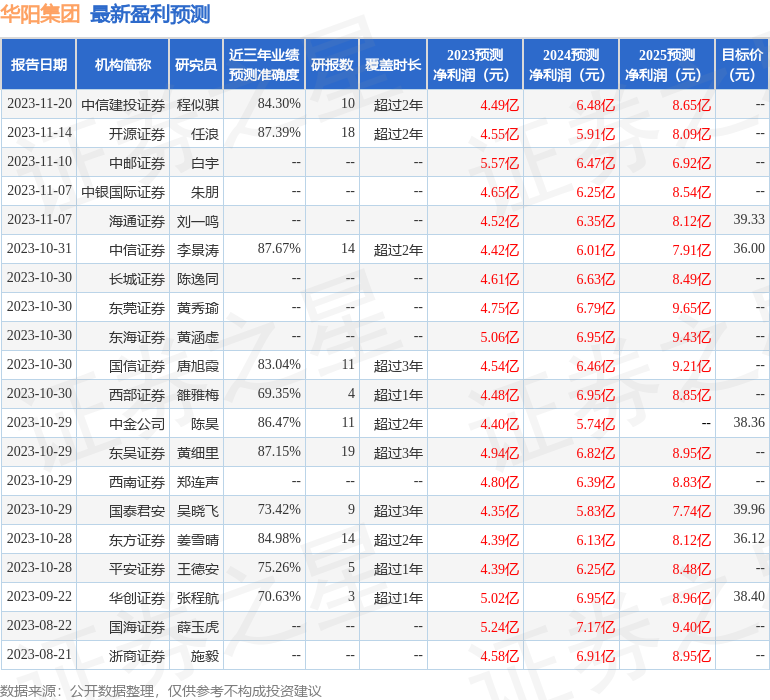Select the 2023-09-22 date cell
Screen dimensions: 770x700
pos(39,596)
